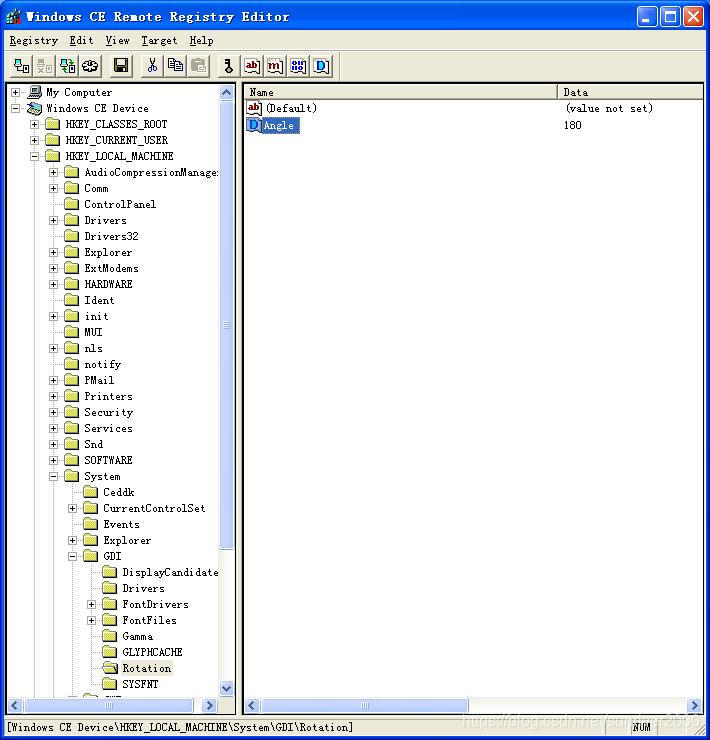
Task: Click the My Computer icon in tree
Action: [35, 92]
